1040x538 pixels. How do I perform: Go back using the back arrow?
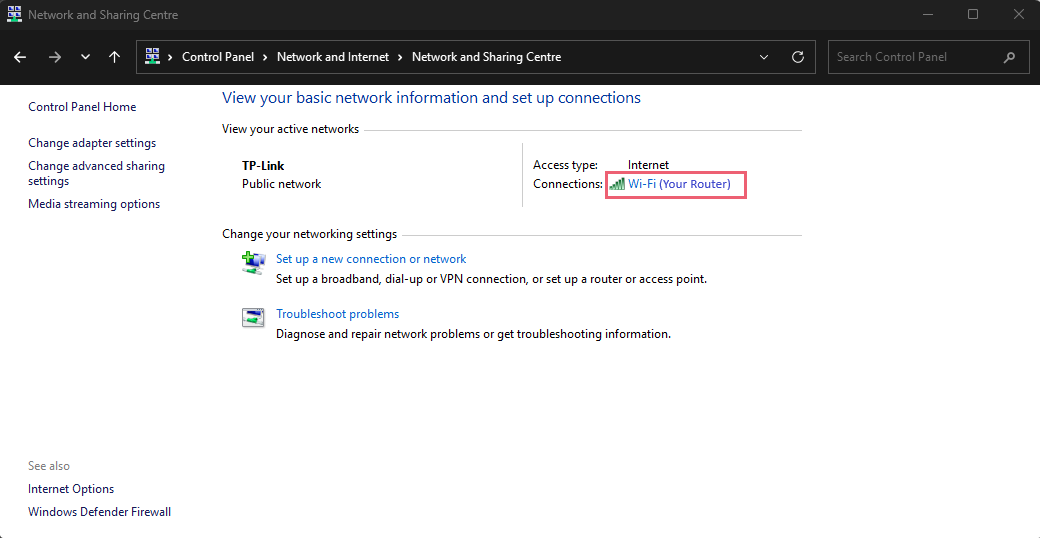click(20, 57)
